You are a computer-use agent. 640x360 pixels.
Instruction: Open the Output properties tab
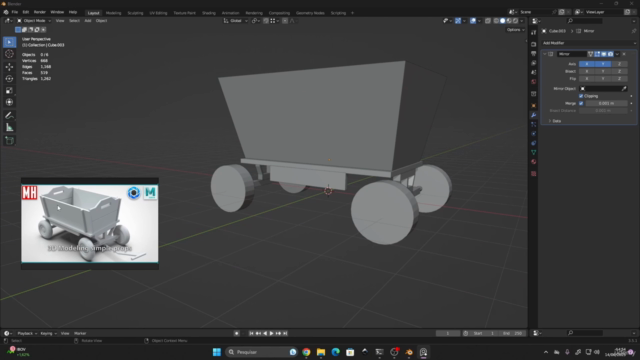(x=533, y=53)
